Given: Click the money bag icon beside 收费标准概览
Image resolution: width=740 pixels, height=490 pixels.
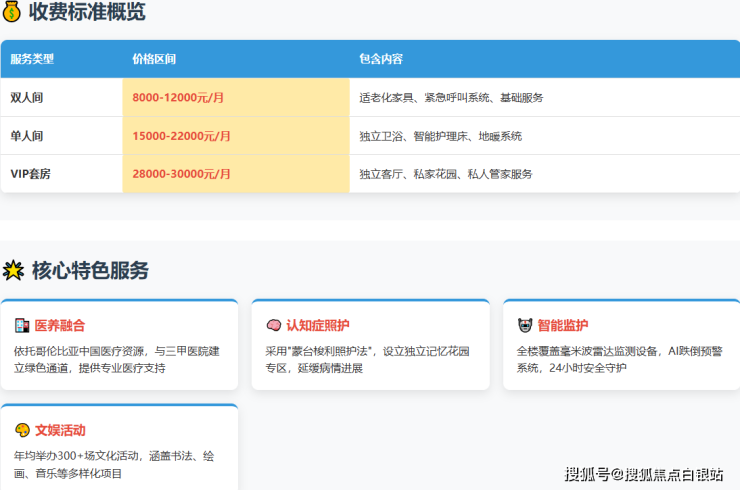Looking at the screenshot, I should (x=12, y=13).
